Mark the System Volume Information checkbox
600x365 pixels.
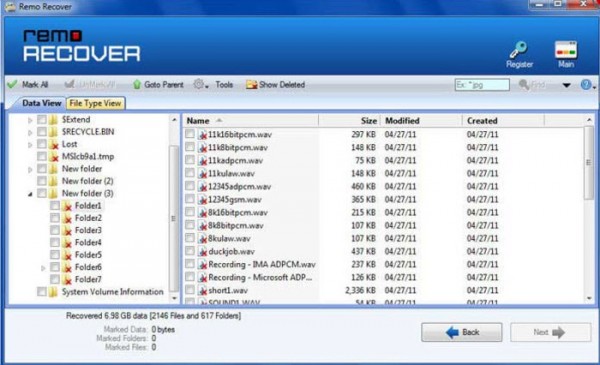click(42, 292)
